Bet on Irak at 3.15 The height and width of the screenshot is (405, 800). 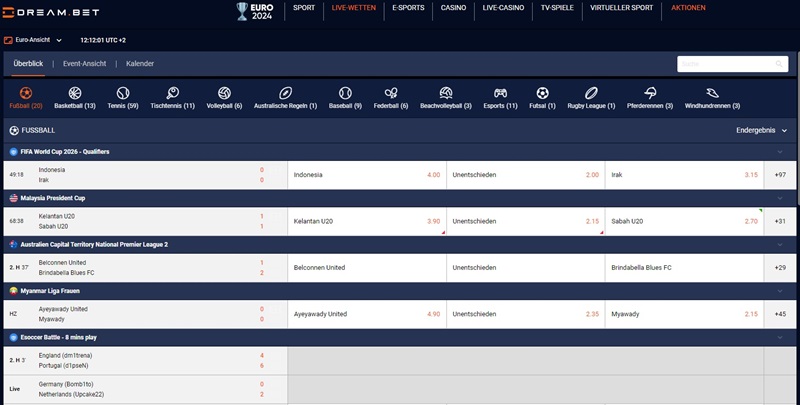tap(684, 175)
